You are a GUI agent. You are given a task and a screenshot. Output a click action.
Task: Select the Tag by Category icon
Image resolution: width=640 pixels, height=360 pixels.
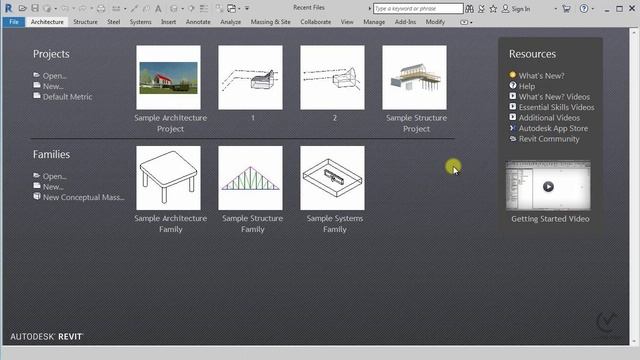pos(147,9)
